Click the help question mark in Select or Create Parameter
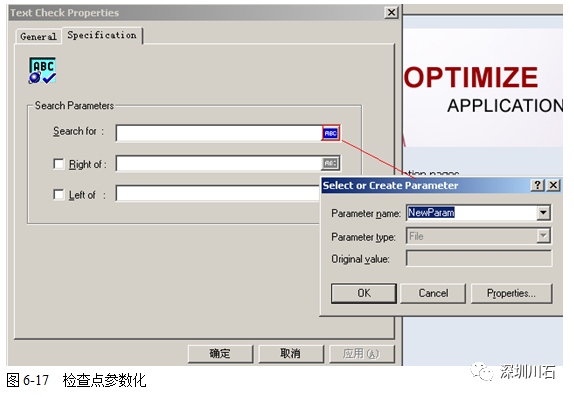 (537, 185)
